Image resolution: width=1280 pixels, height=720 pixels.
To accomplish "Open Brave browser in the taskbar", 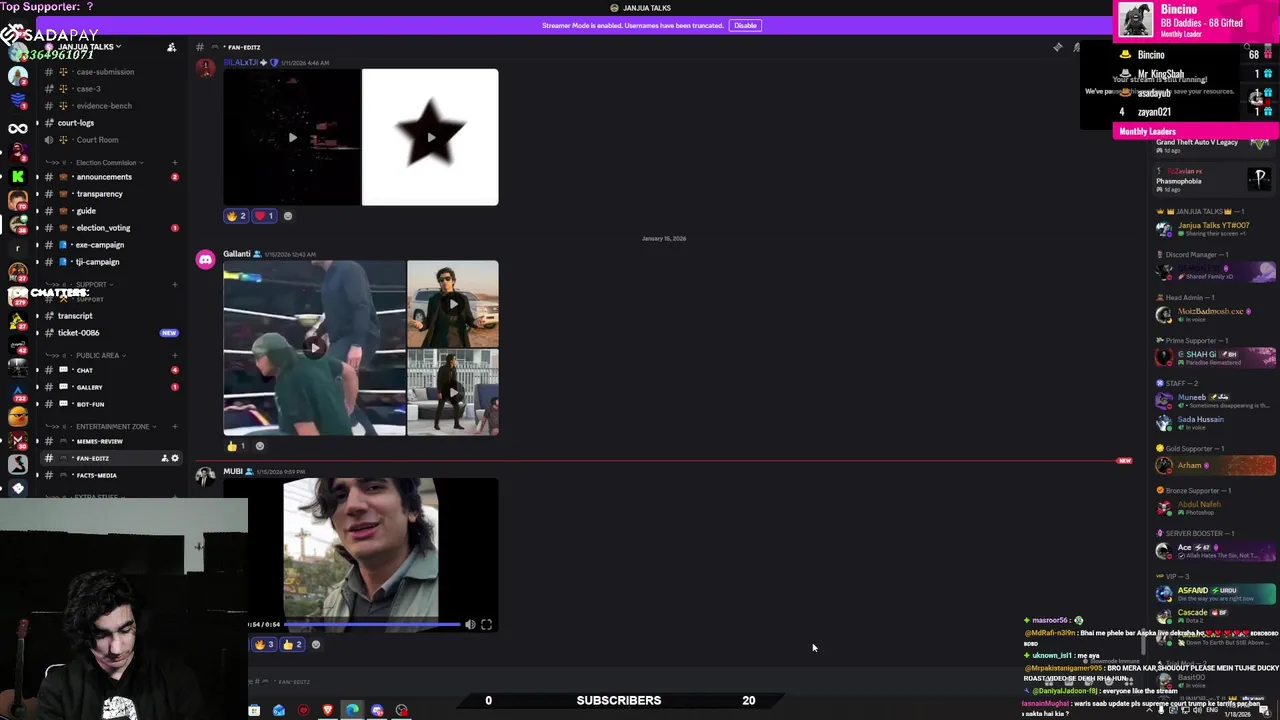I will (328, 710).
